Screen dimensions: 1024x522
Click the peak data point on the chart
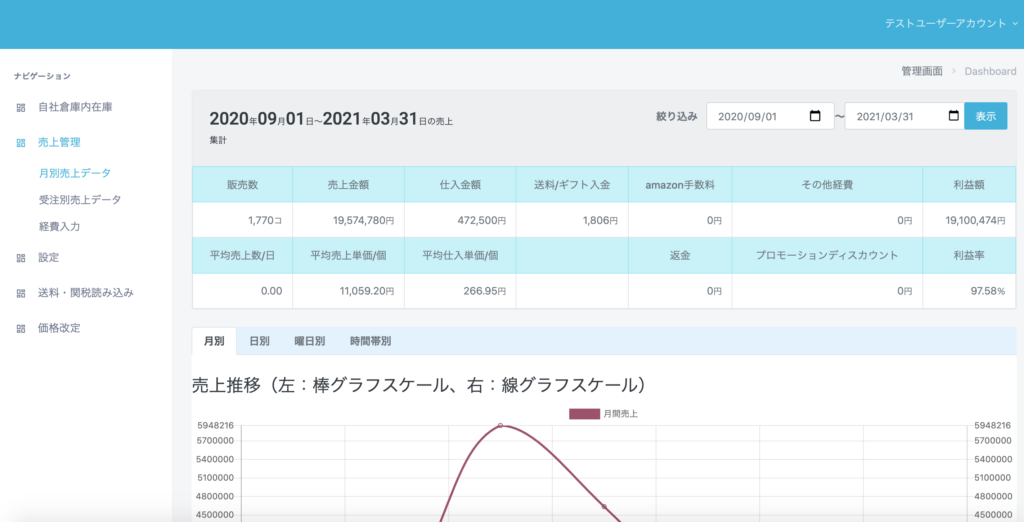[x=501, y=426]
